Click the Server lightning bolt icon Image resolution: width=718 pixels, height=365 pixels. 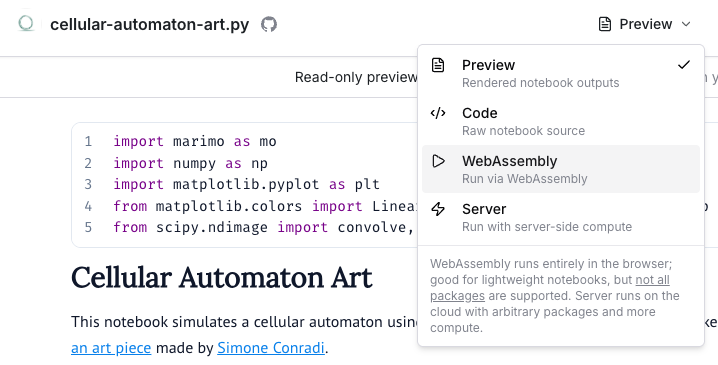(438, 209)
